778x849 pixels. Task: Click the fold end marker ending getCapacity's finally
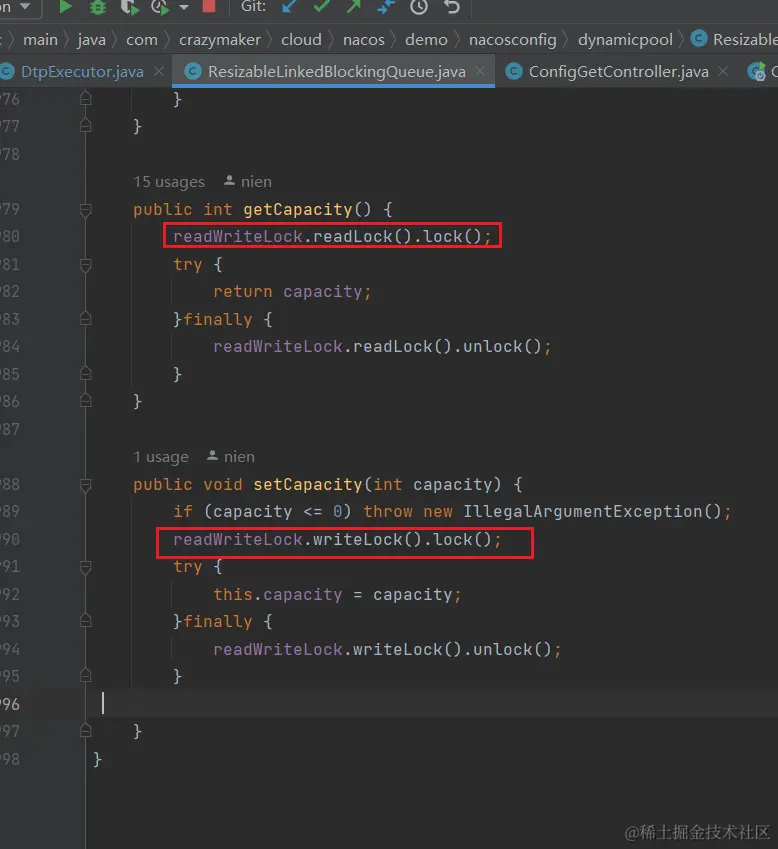tap(85, 374)
